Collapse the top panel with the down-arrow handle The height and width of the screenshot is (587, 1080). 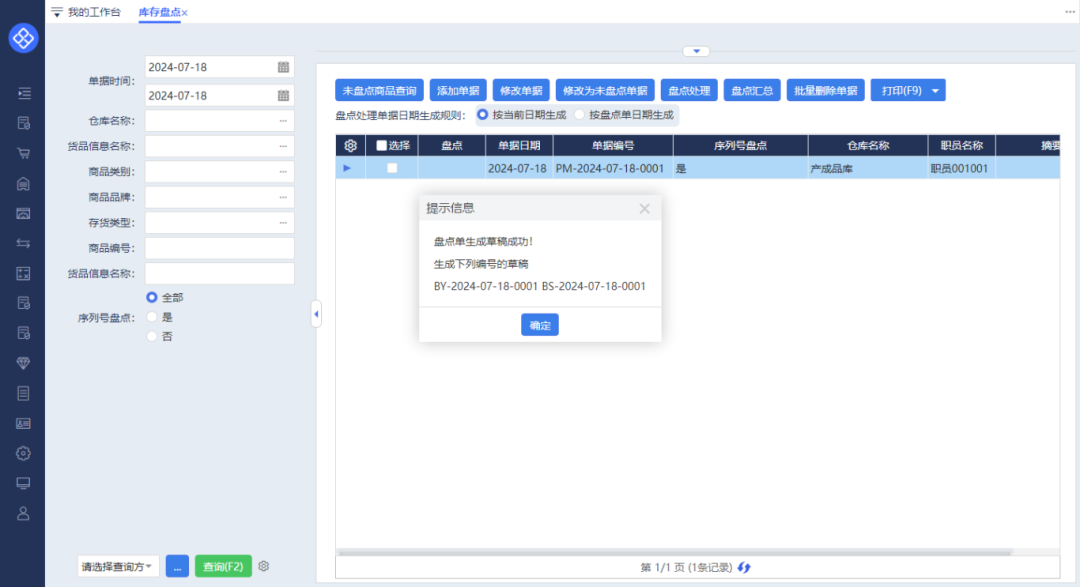click(697, 51)
